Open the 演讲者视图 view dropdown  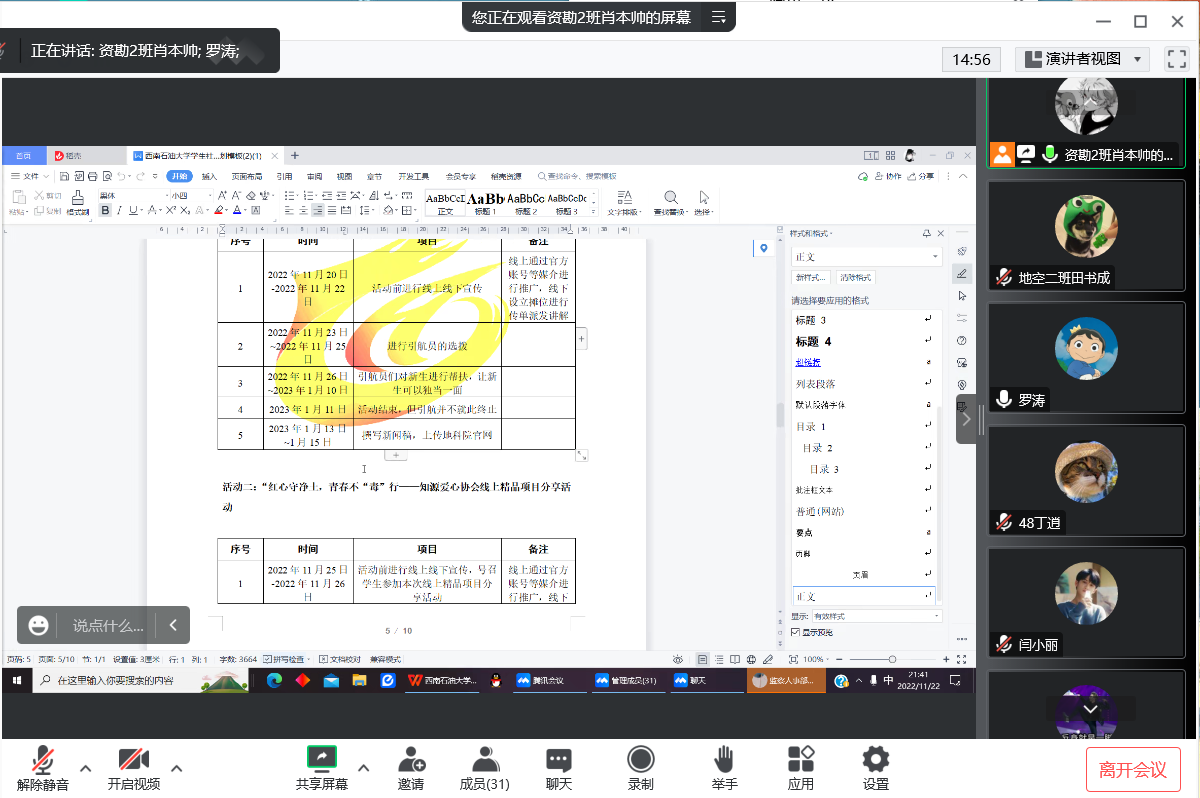[x=1082, y=59]
